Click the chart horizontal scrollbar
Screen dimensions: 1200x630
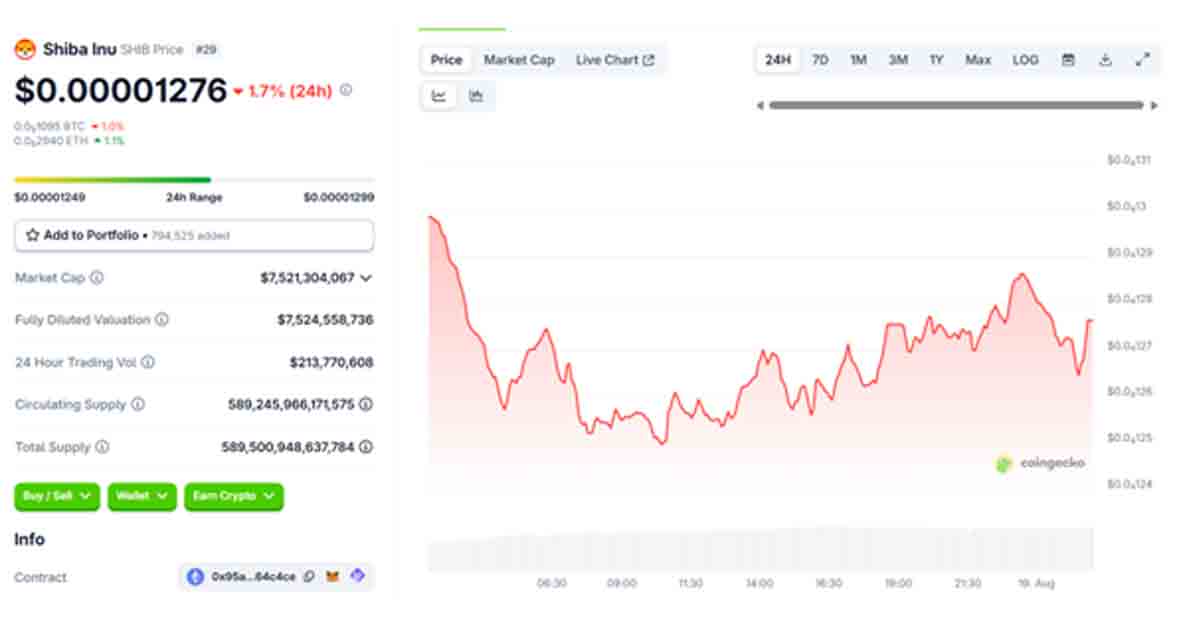click(x=955, y=105)
